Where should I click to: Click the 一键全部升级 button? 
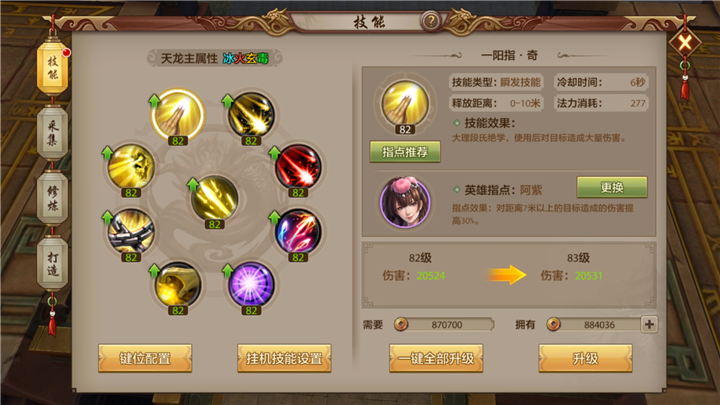click(436, 358)
